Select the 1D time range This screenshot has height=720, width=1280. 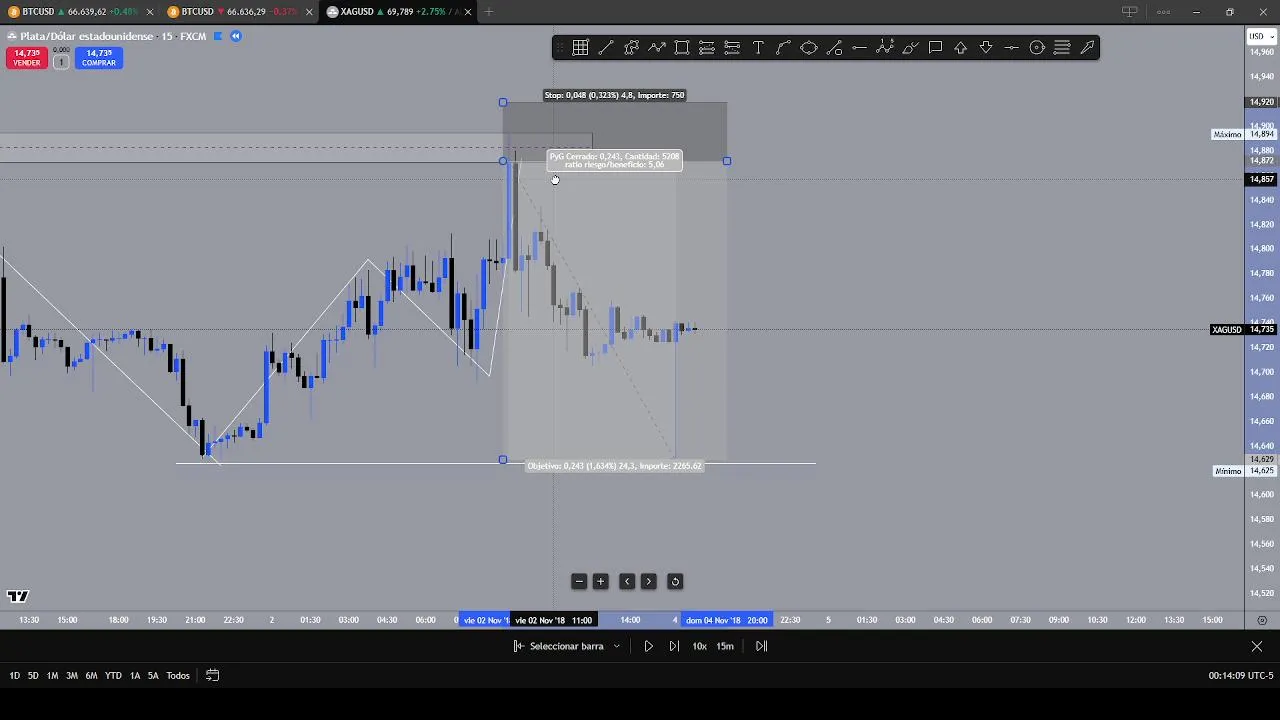click(x=15, y=676)
